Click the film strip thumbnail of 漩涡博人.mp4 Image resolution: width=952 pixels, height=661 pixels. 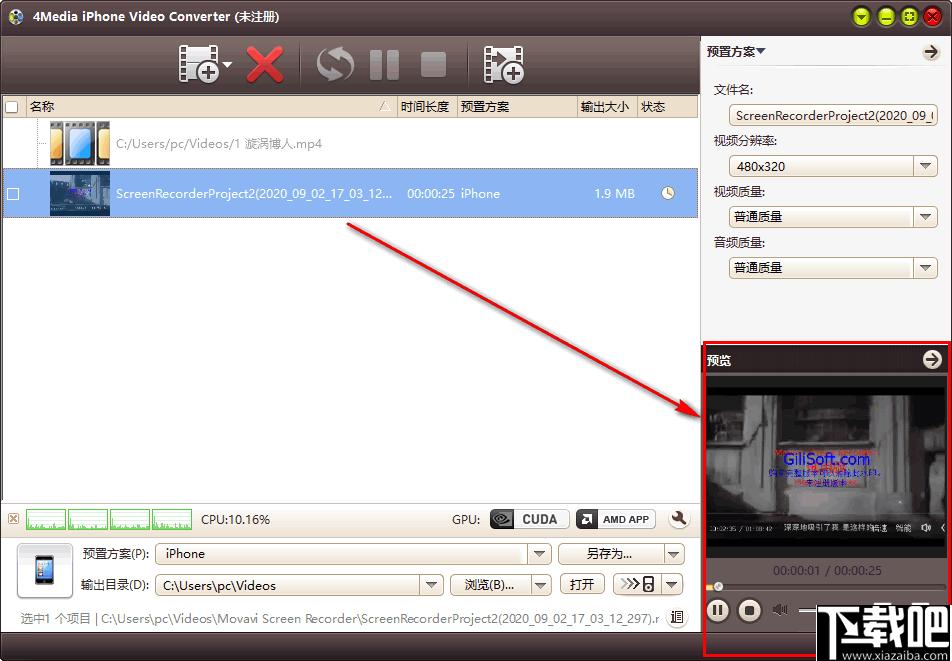[x=80, y=143]
